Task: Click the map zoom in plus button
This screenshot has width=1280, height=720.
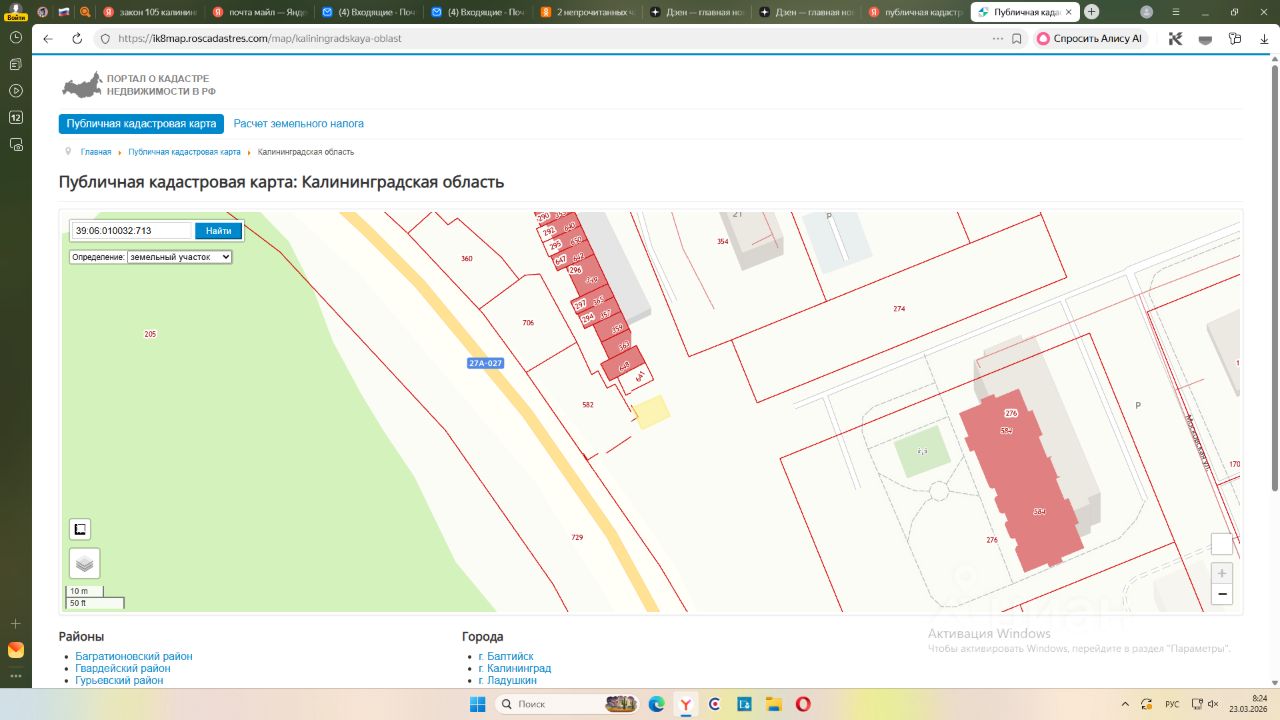Action: (x=1221, y=574)
